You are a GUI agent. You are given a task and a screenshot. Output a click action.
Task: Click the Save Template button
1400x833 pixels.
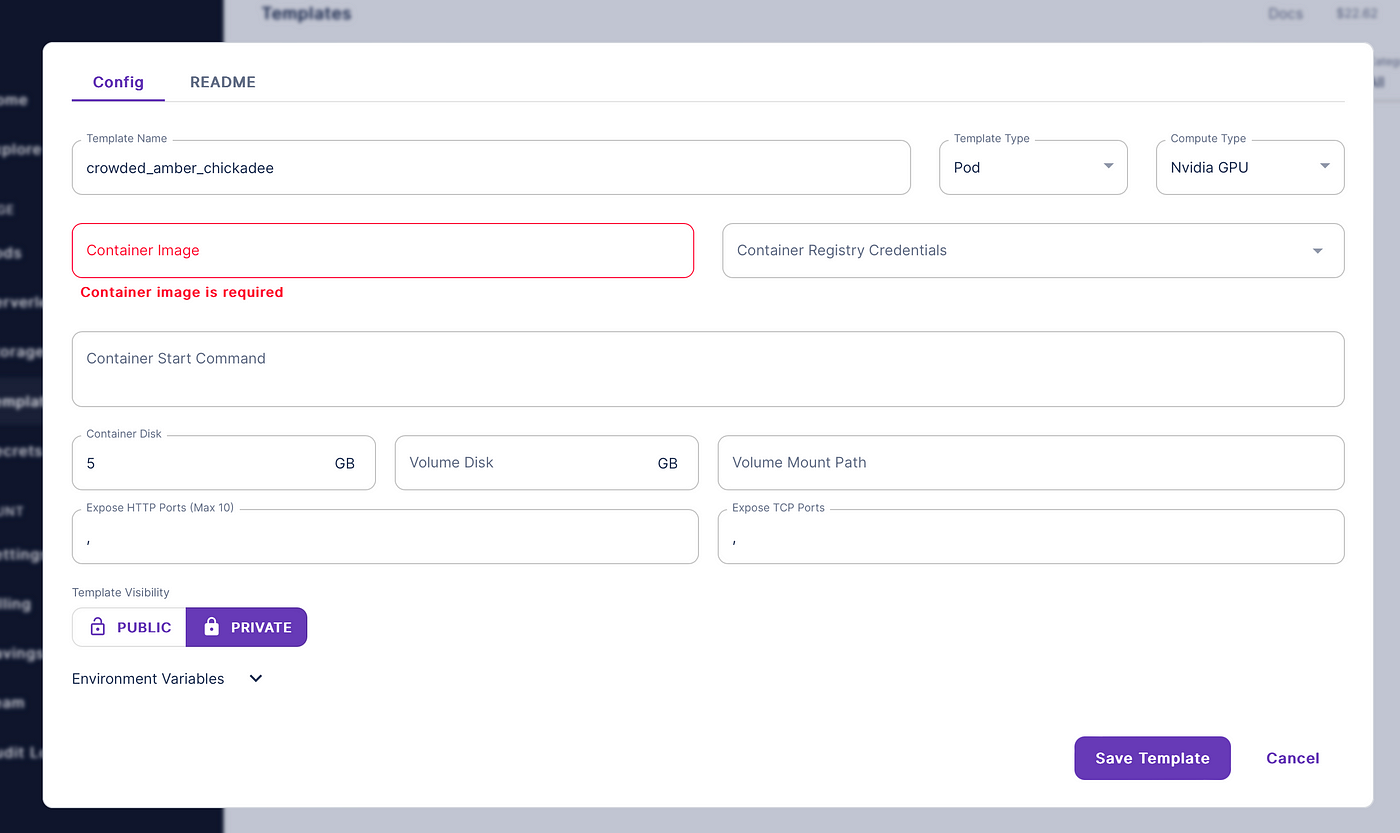coord(1152,758)
